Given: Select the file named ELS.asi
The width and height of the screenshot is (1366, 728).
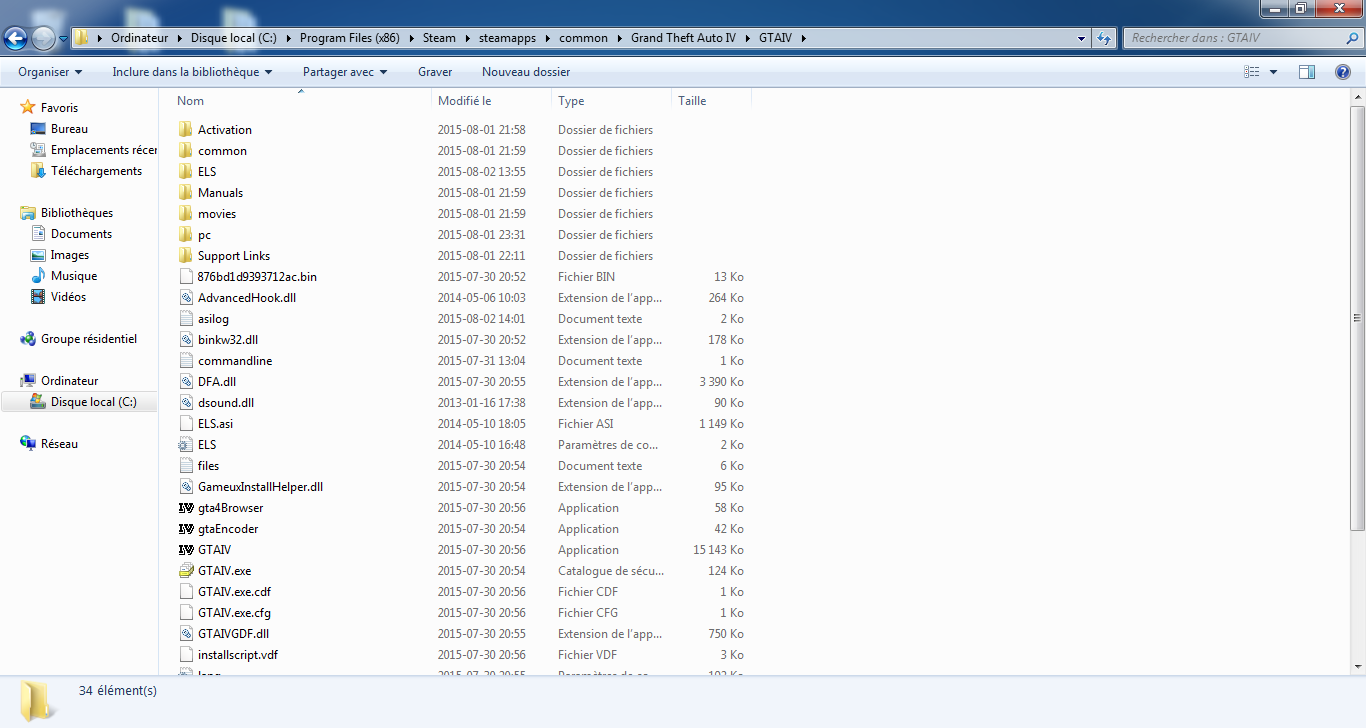Looking at the screenshot, I should 215,424.
